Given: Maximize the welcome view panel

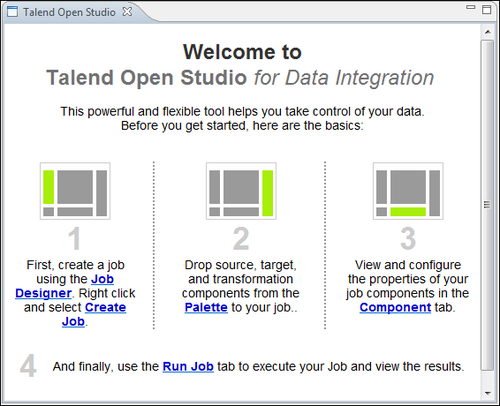Looking at the screenshot, I should pyautogui.click(x=487, y=9).
